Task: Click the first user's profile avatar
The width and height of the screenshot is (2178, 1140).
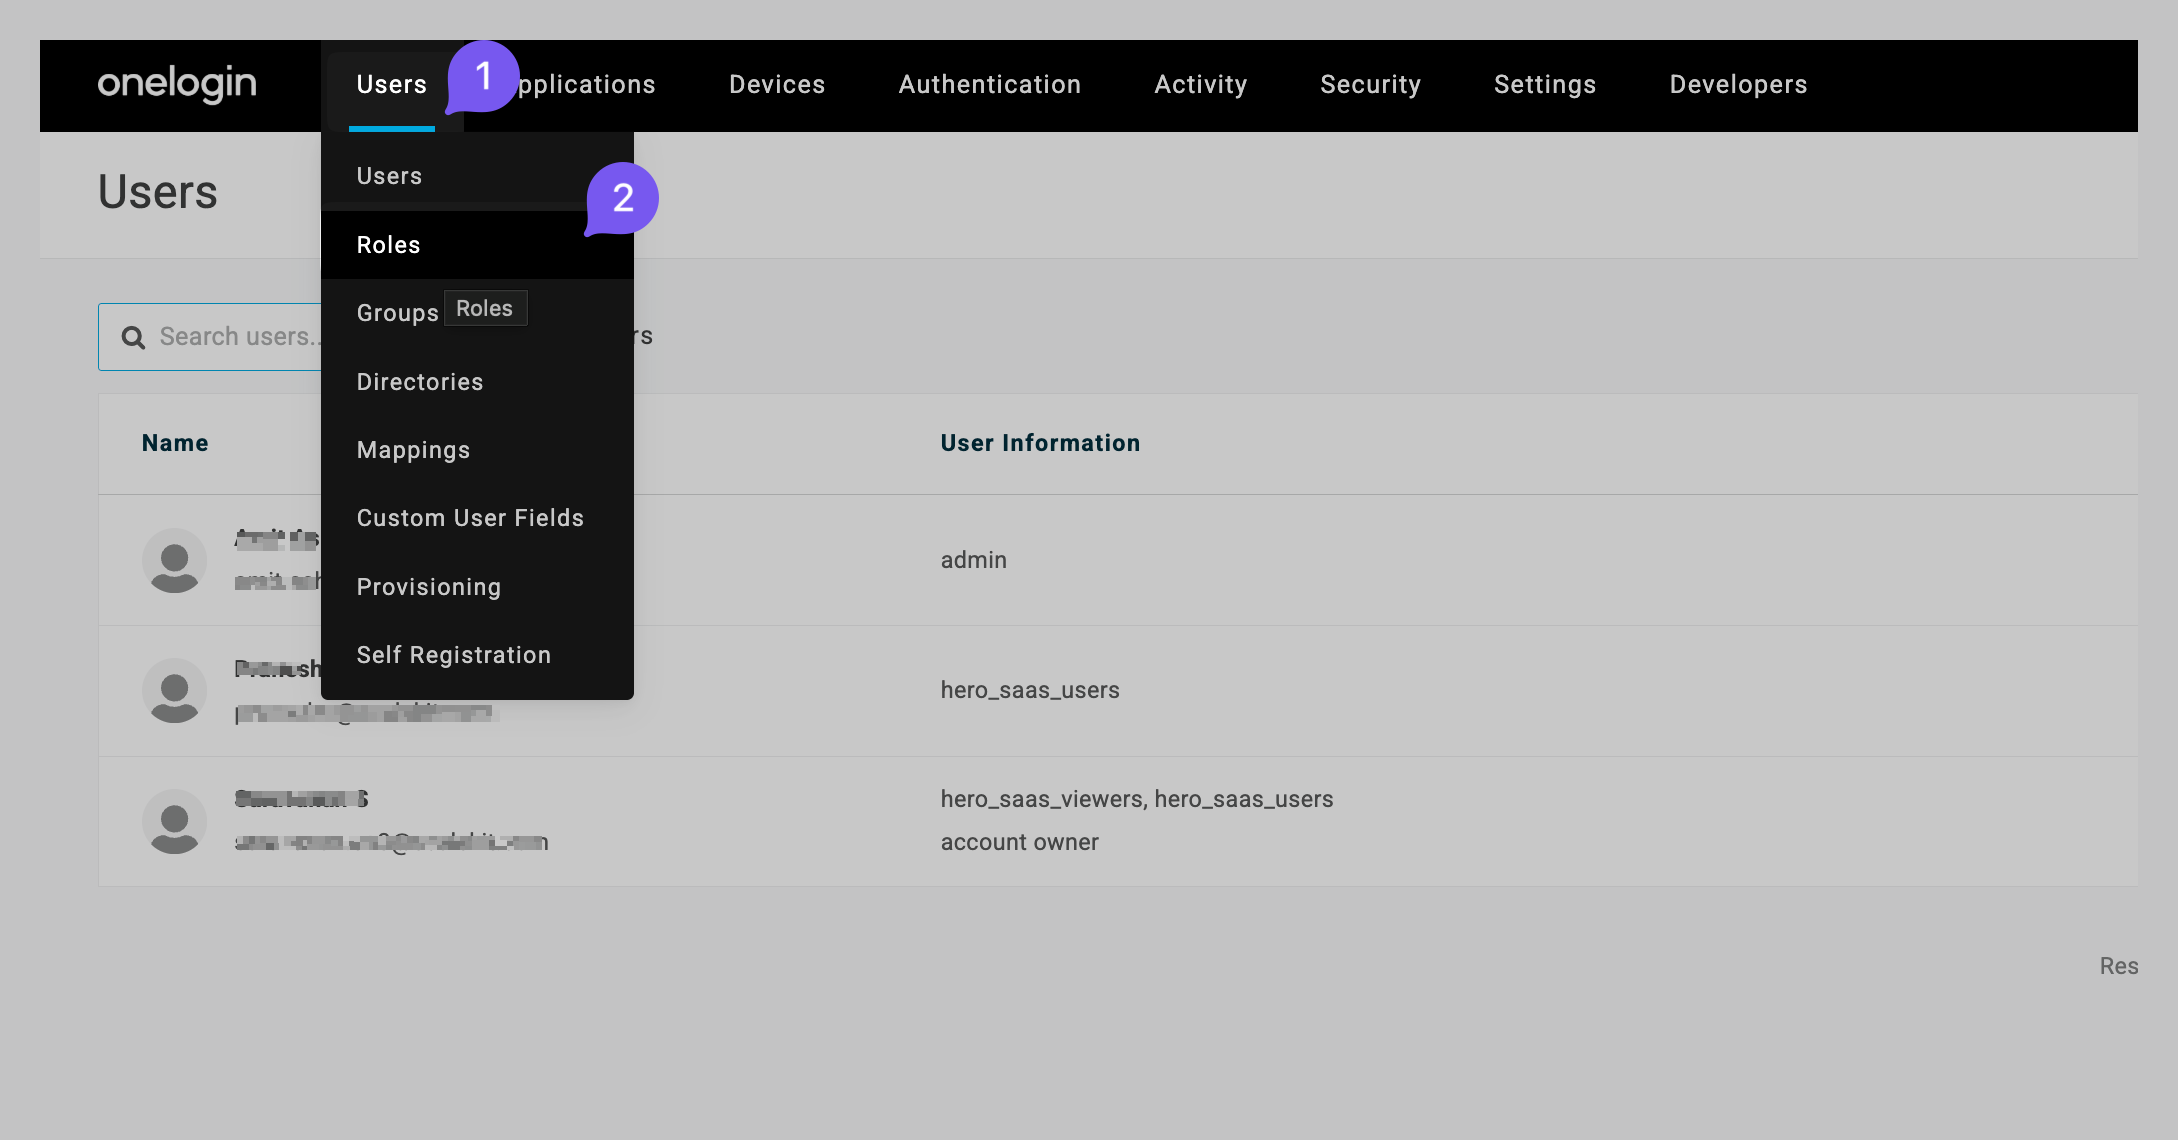Action: tap(174, 561)
